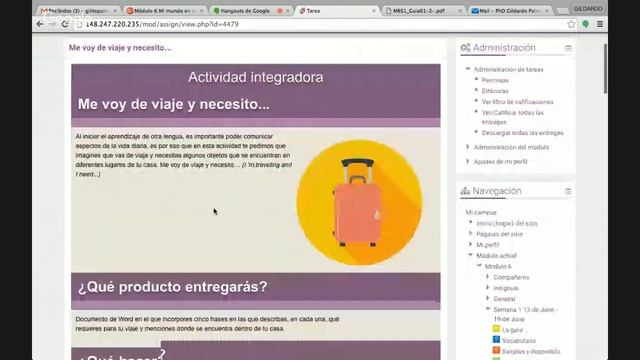Open Ver/Calificar todas las entregas
Image resolution: width=640 pixels, height=360 pixels.
513,117
